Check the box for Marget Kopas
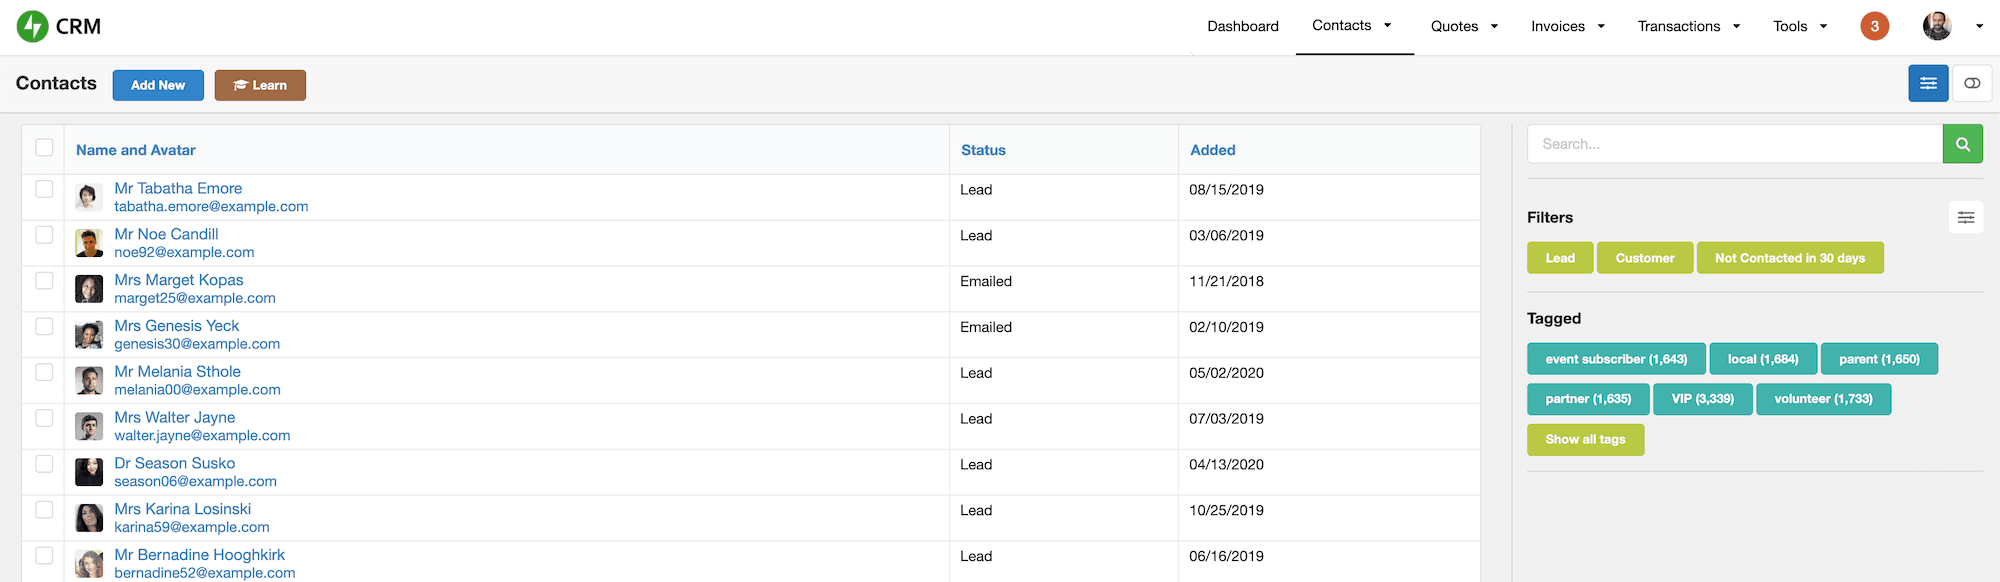 click(x=44, y=280)
